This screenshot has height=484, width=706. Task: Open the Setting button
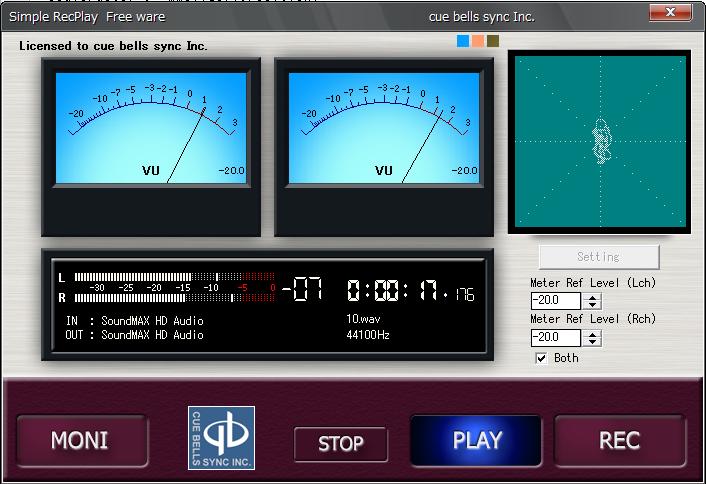pyautogui.click(x=598, y=257)
